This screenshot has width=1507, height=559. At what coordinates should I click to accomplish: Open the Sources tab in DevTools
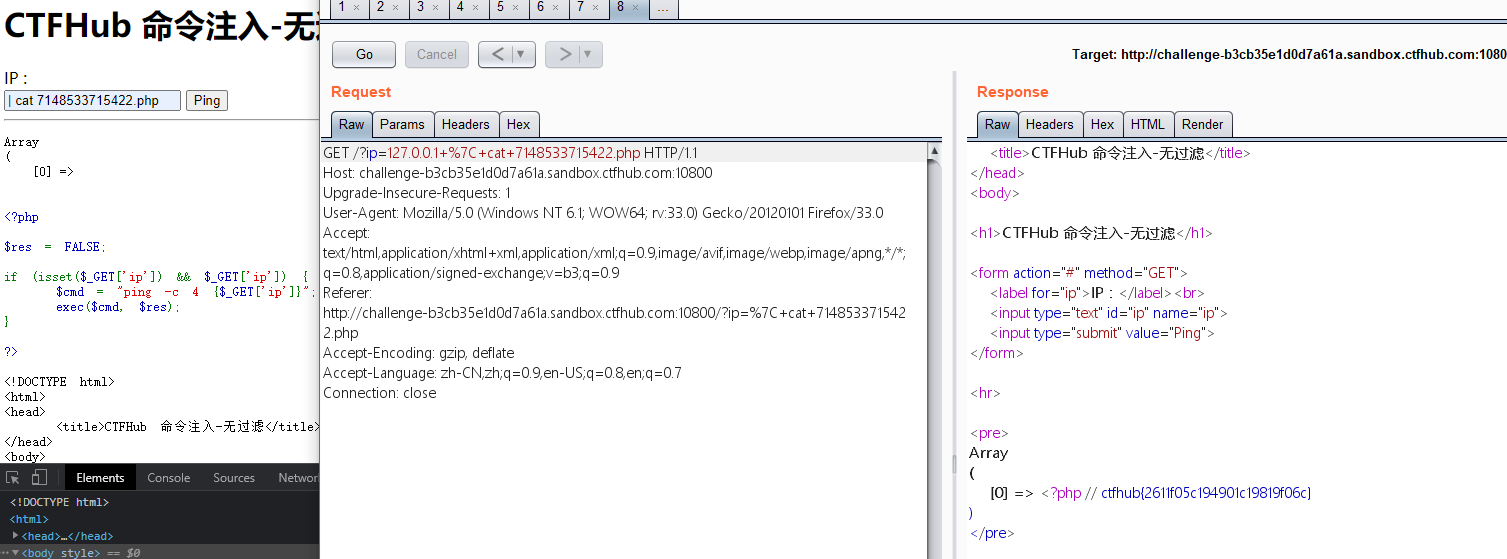(234, 477)
